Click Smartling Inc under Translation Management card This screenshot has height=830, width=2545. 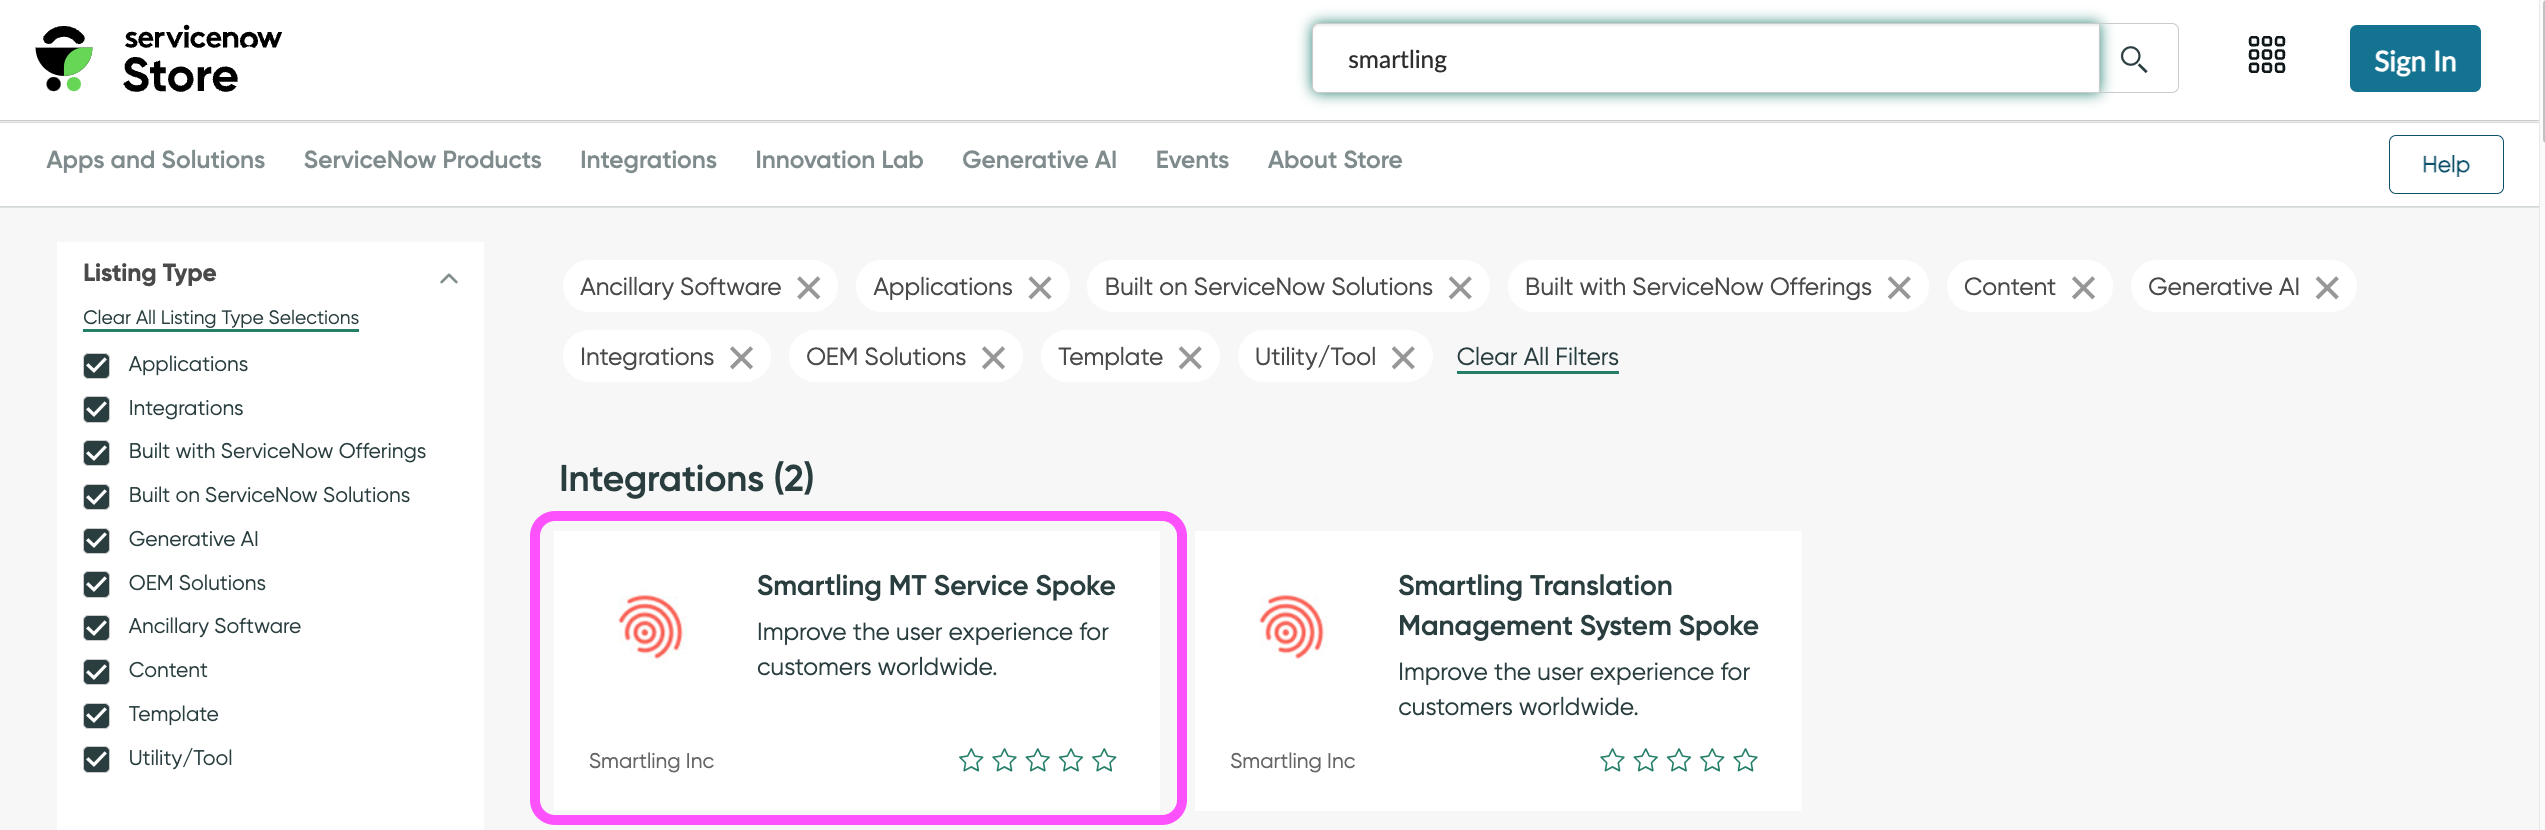pos(1292,761)
